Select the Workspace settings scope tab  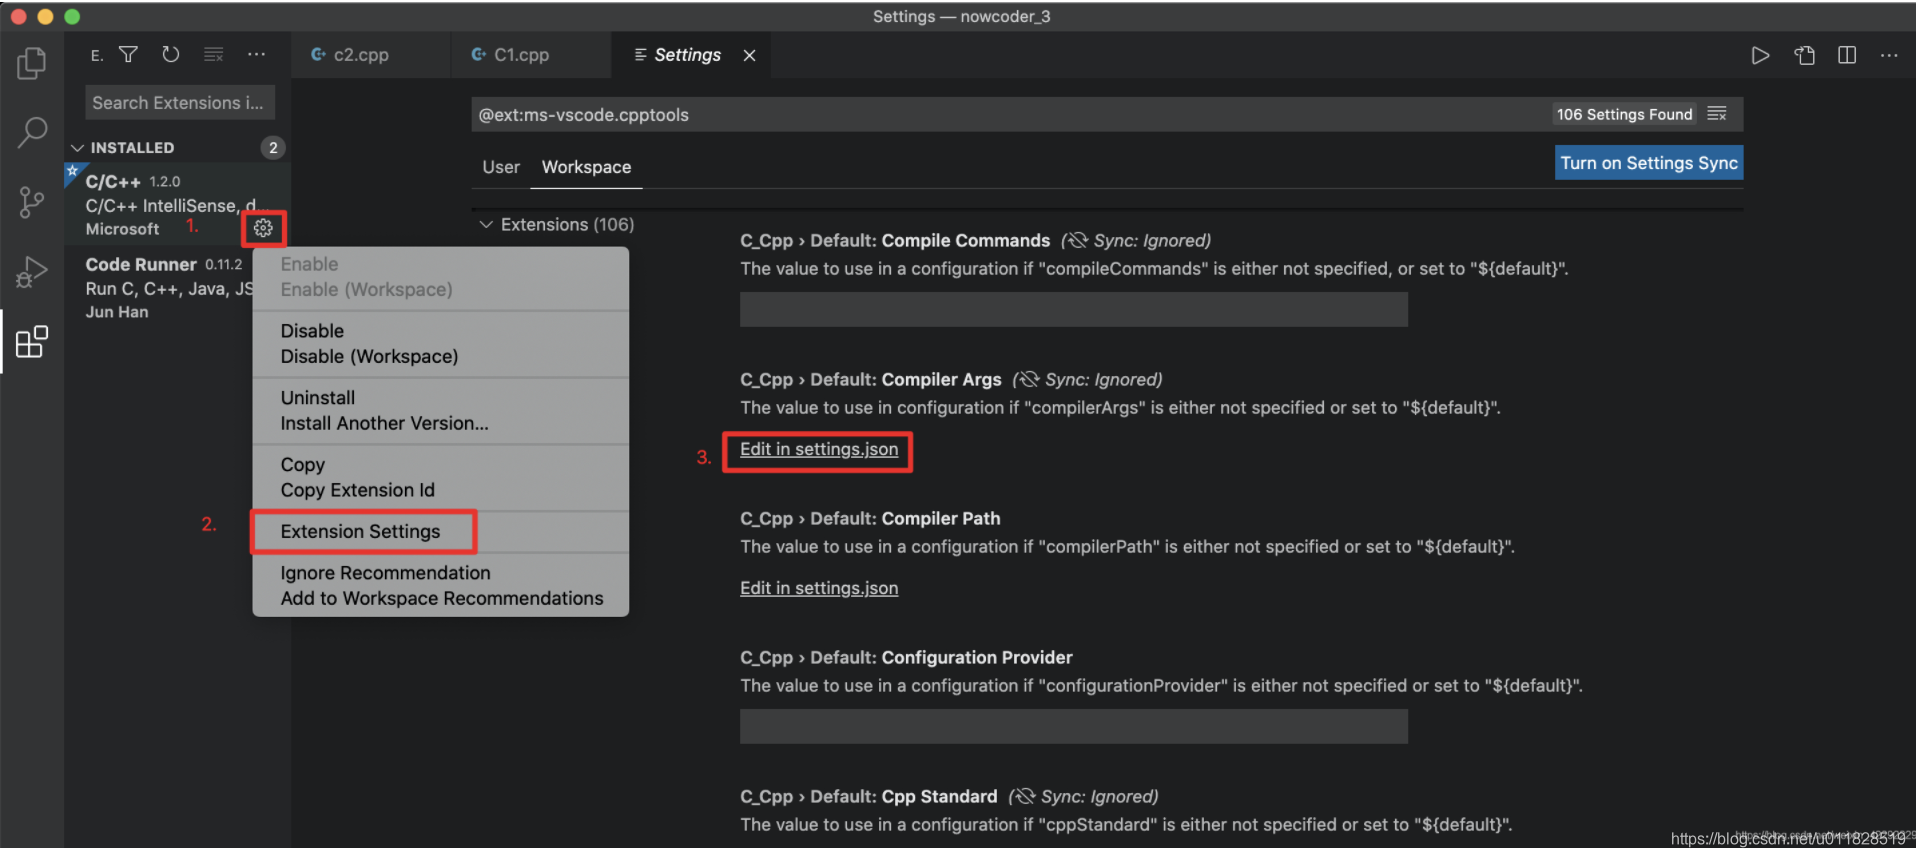pyautogui.click(x=586, y=167)
